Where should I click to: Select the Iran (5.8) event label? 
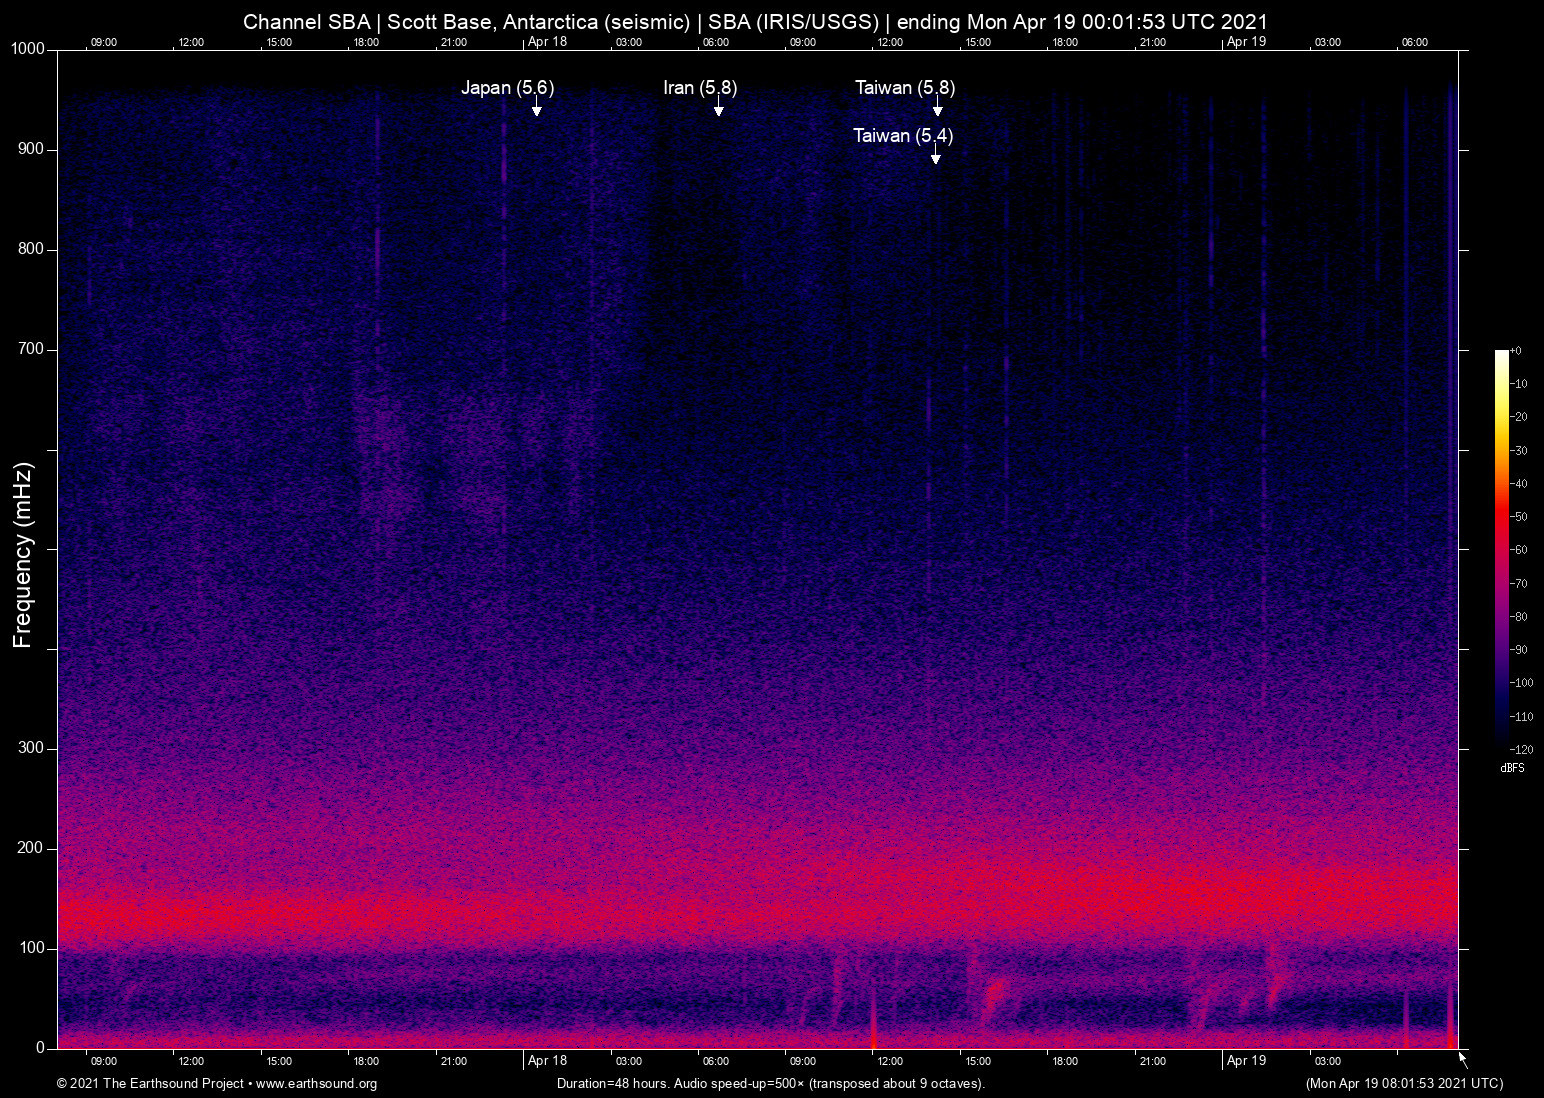coord(700,88)
